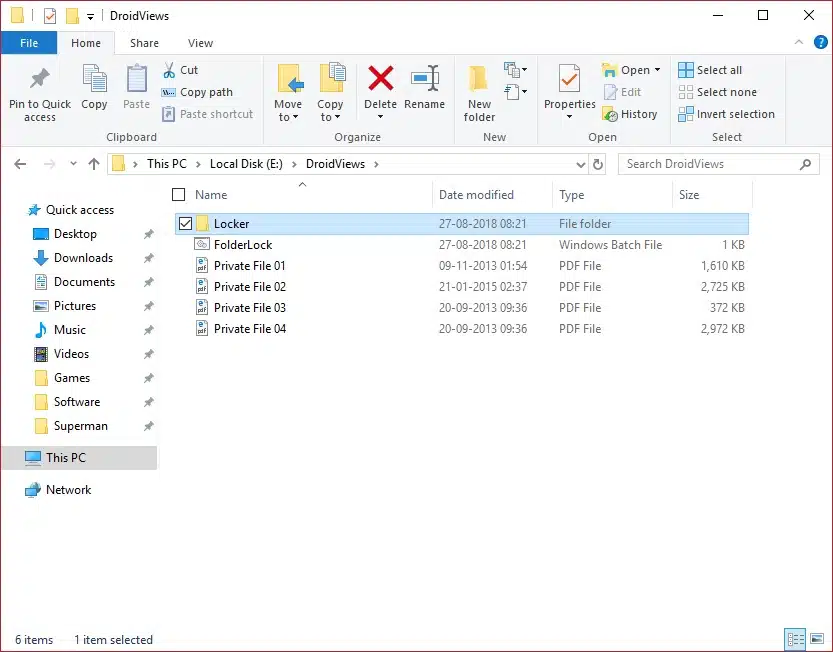The width and height of the screenshot is (833, 652).
Task: Open Properties from the ribbon
Action: 569,80
